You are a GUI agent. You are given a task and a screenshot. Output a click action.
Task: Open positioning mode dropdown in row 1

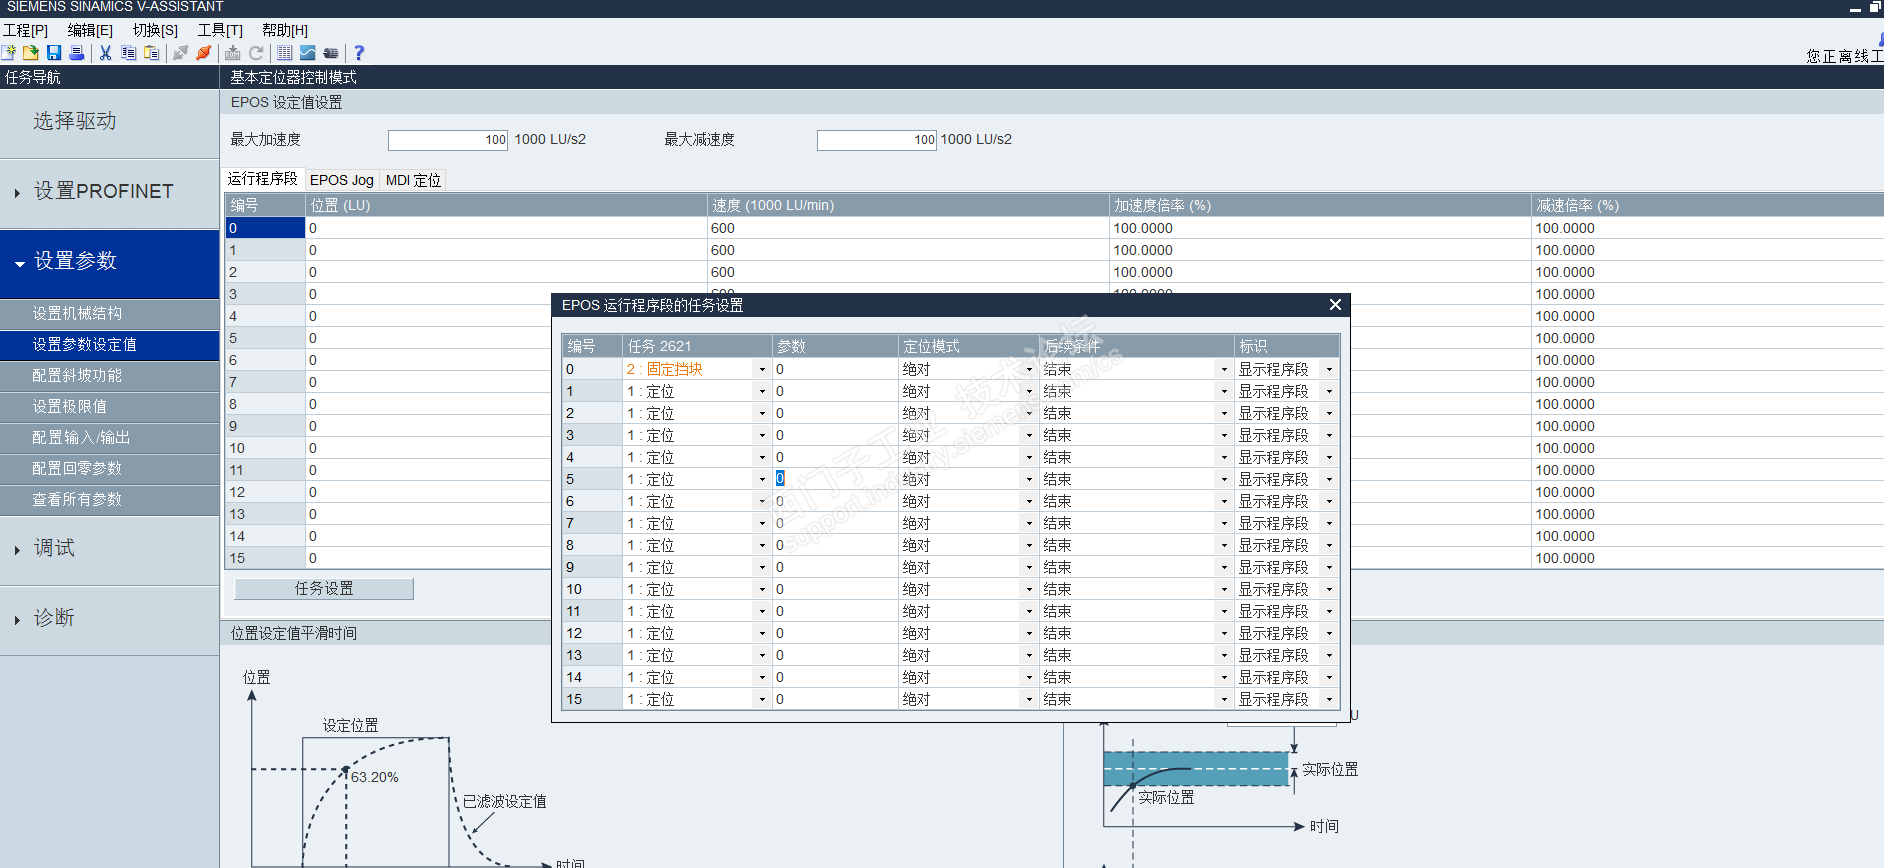click(x=1029, y=392)
